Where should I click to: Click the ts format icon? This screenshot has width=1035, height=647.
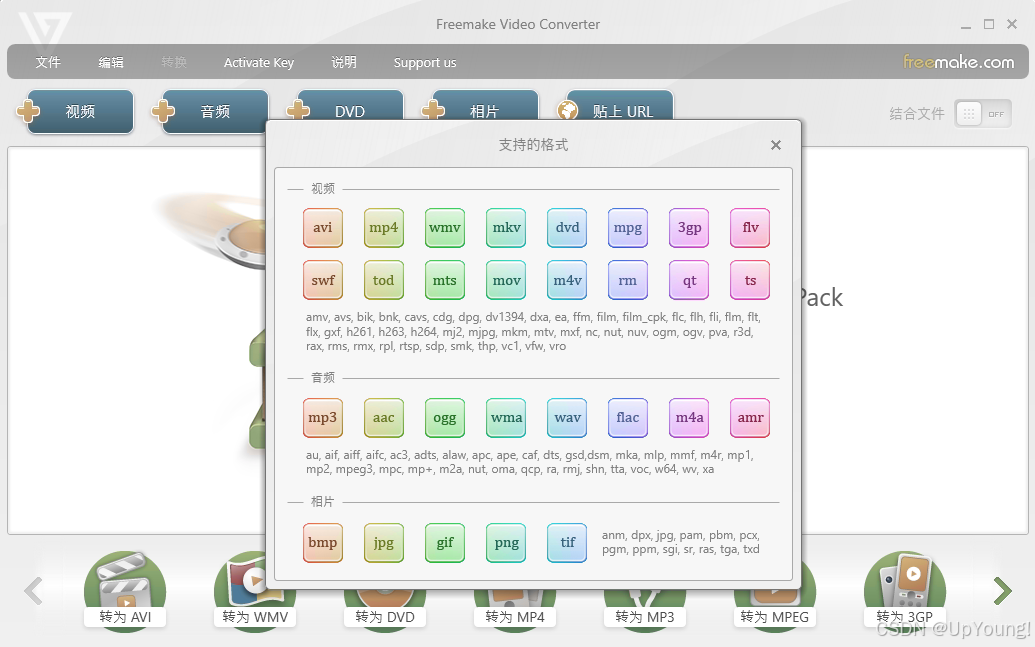tap(750, 280)
